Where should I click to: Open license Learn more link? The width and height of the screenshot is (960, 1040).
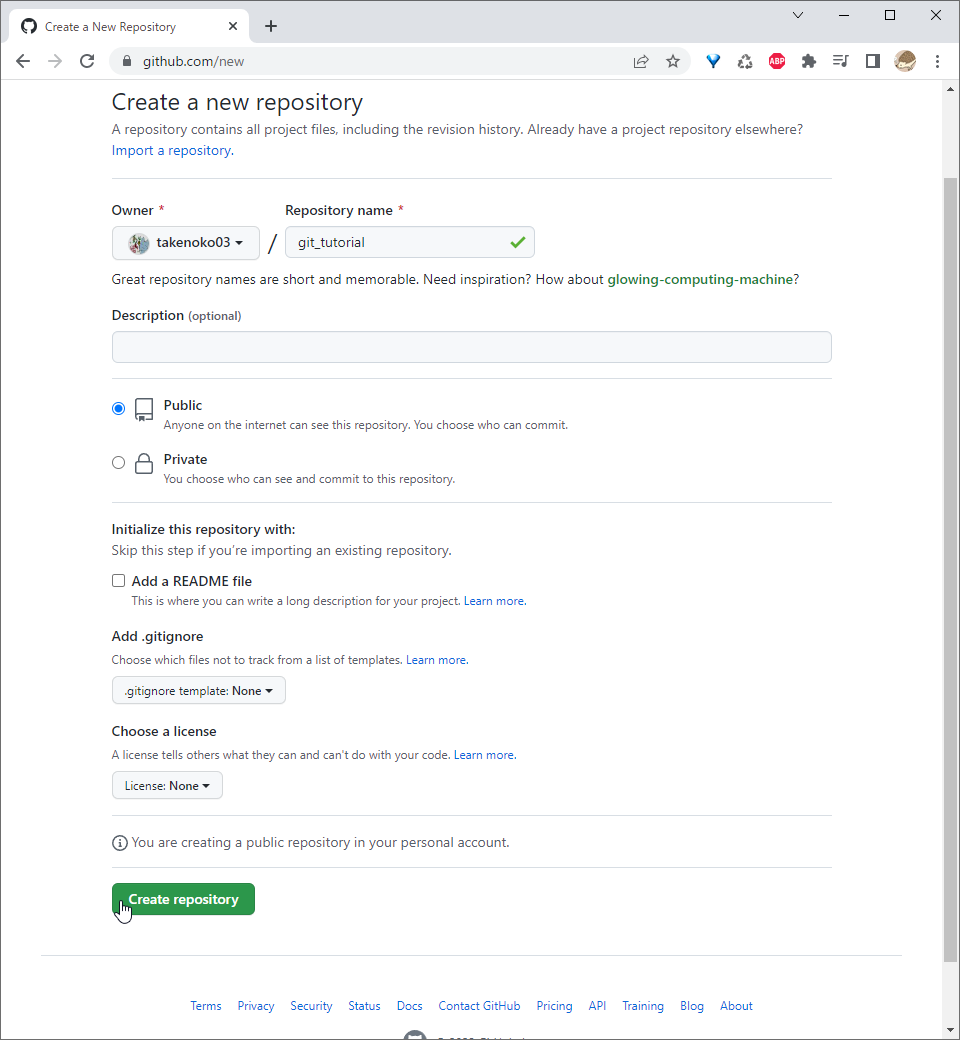pos(485,755)
